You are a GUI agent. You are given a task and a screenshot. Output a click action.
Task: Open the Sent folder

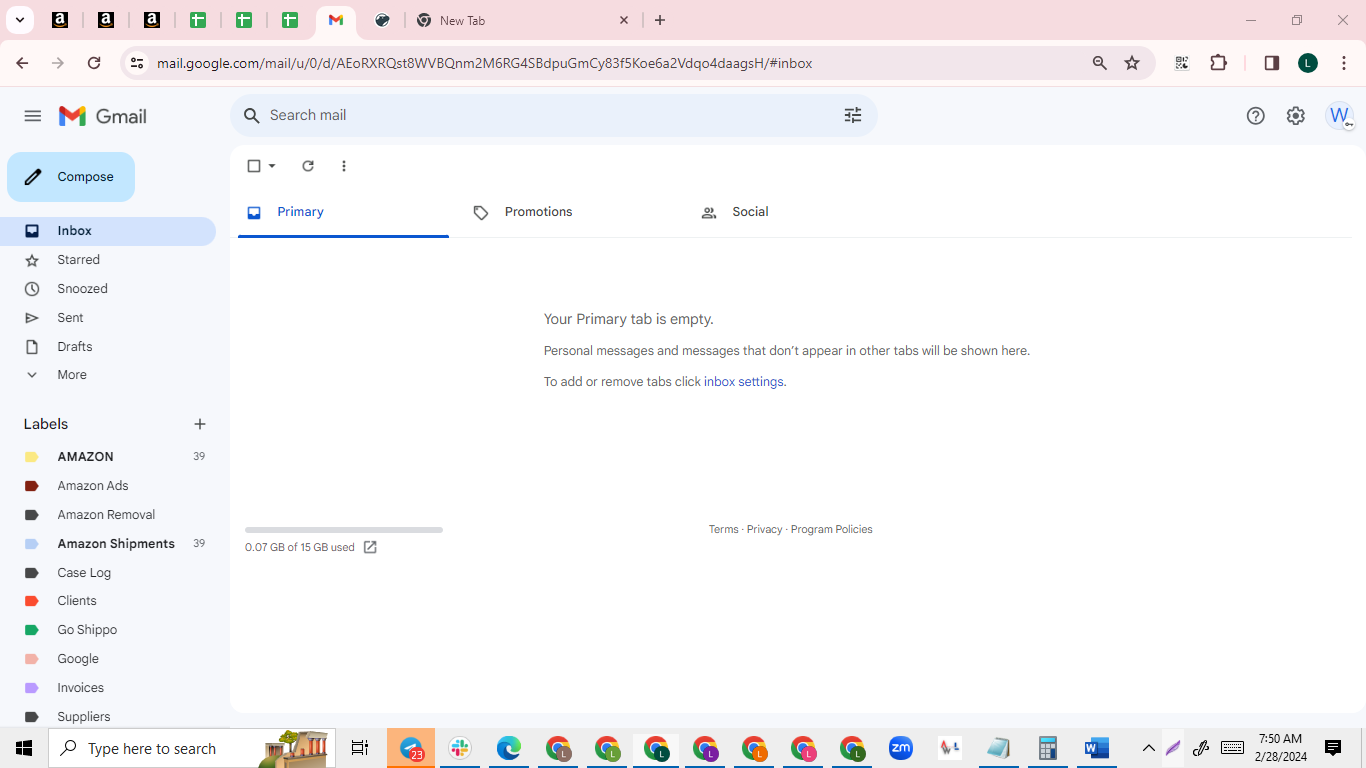click(x=108, y=318)
